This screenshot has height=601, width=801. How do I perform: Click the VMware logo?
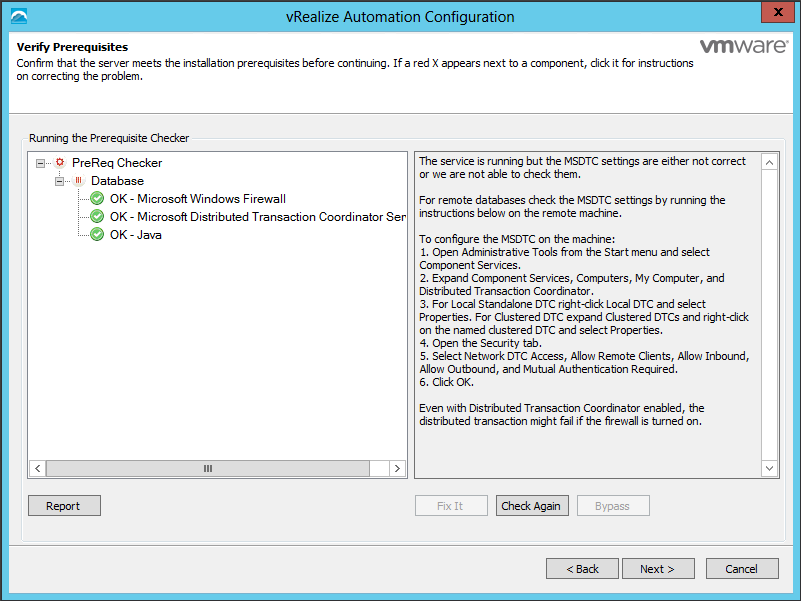(x=743, y=47)
